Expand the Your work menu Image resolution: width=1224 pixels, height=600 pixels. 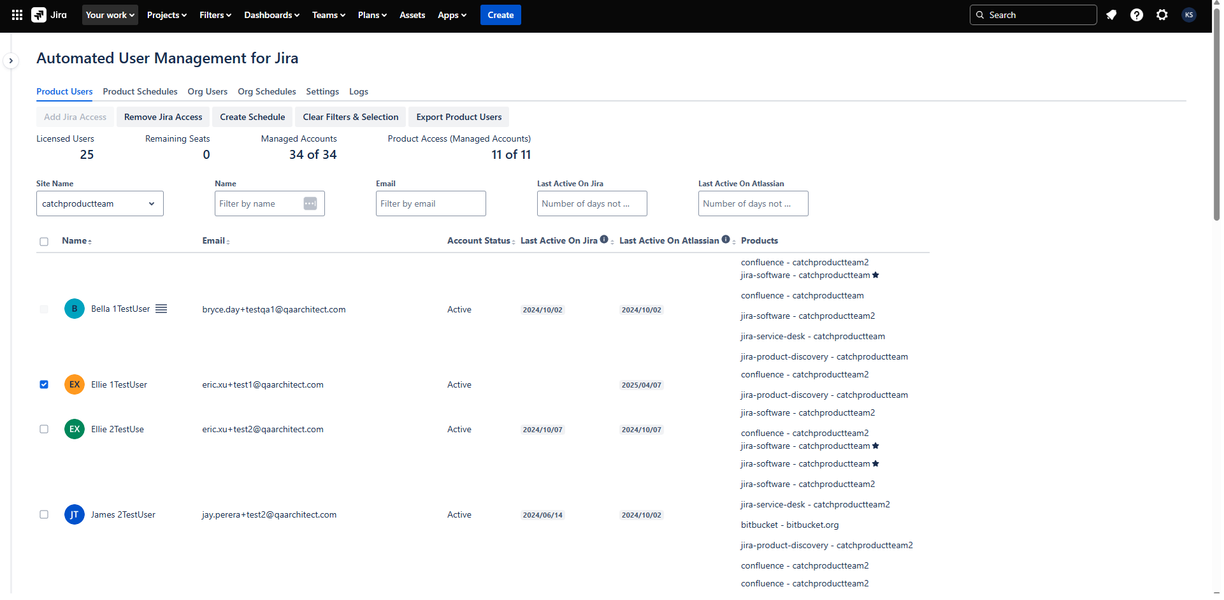pyautogui.click(x=110, y=15)
